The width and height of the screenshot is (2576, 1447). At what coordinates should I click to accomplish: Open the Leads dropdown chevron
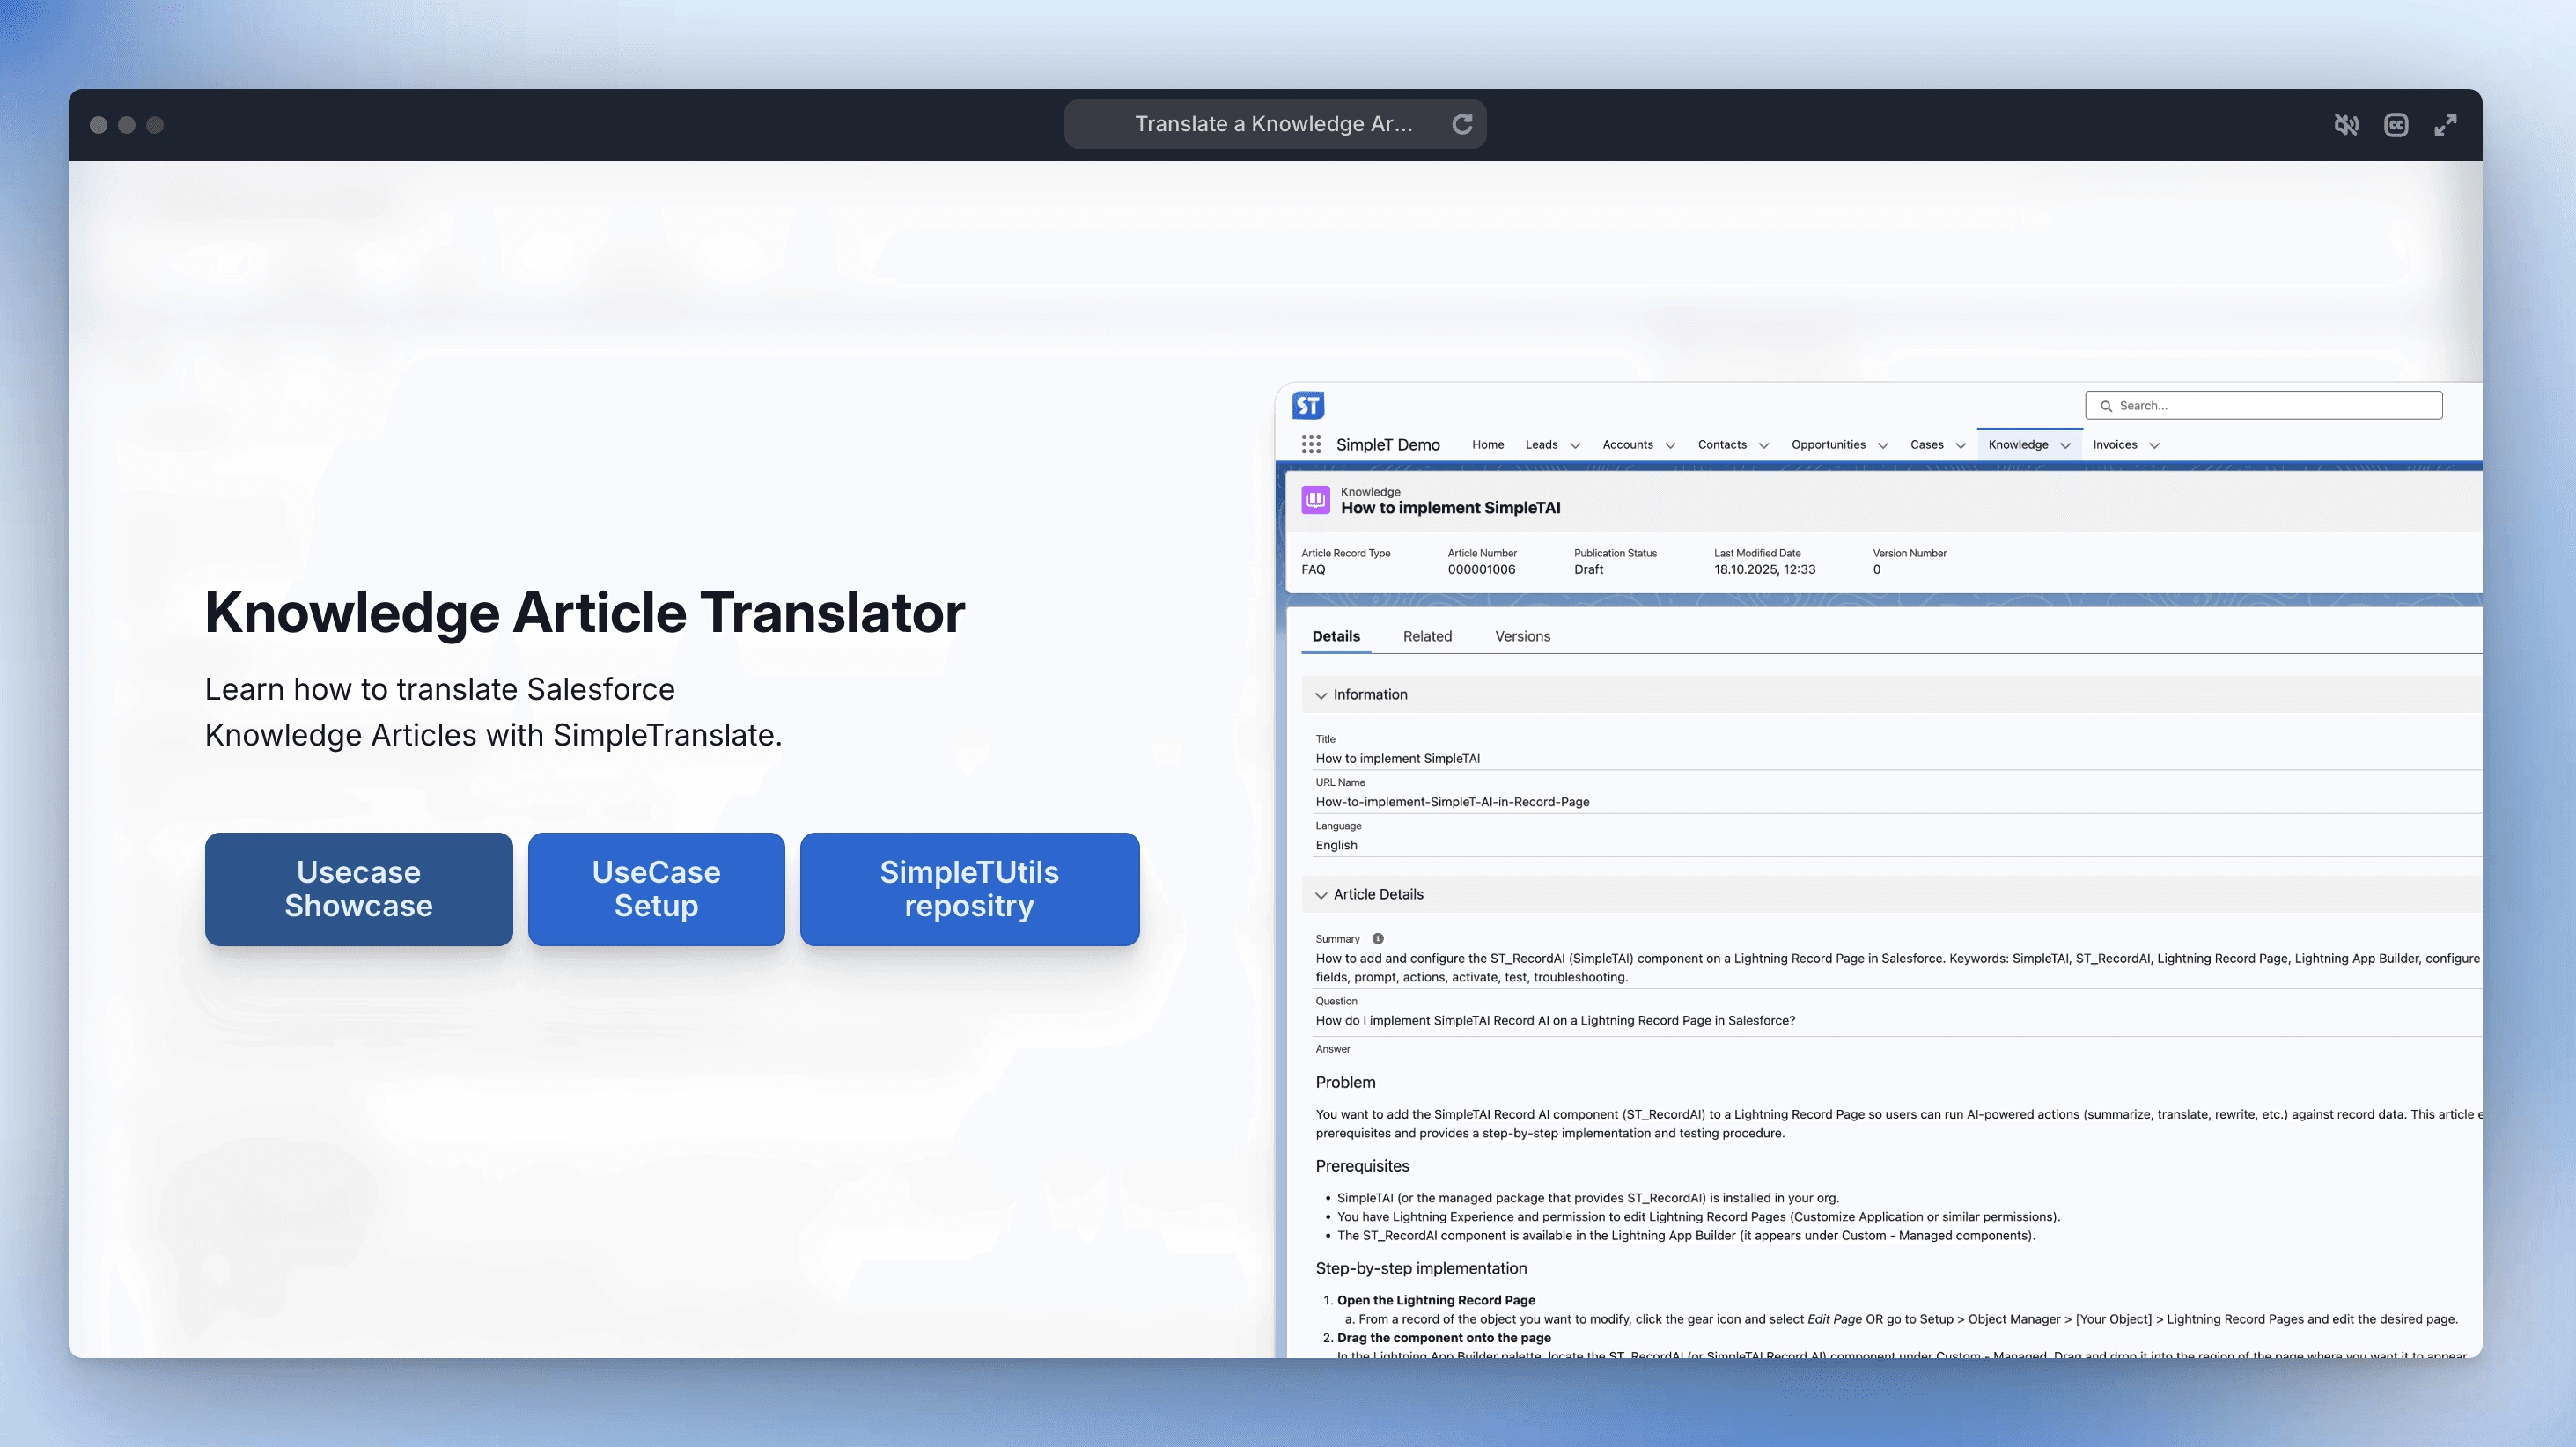1575,446
